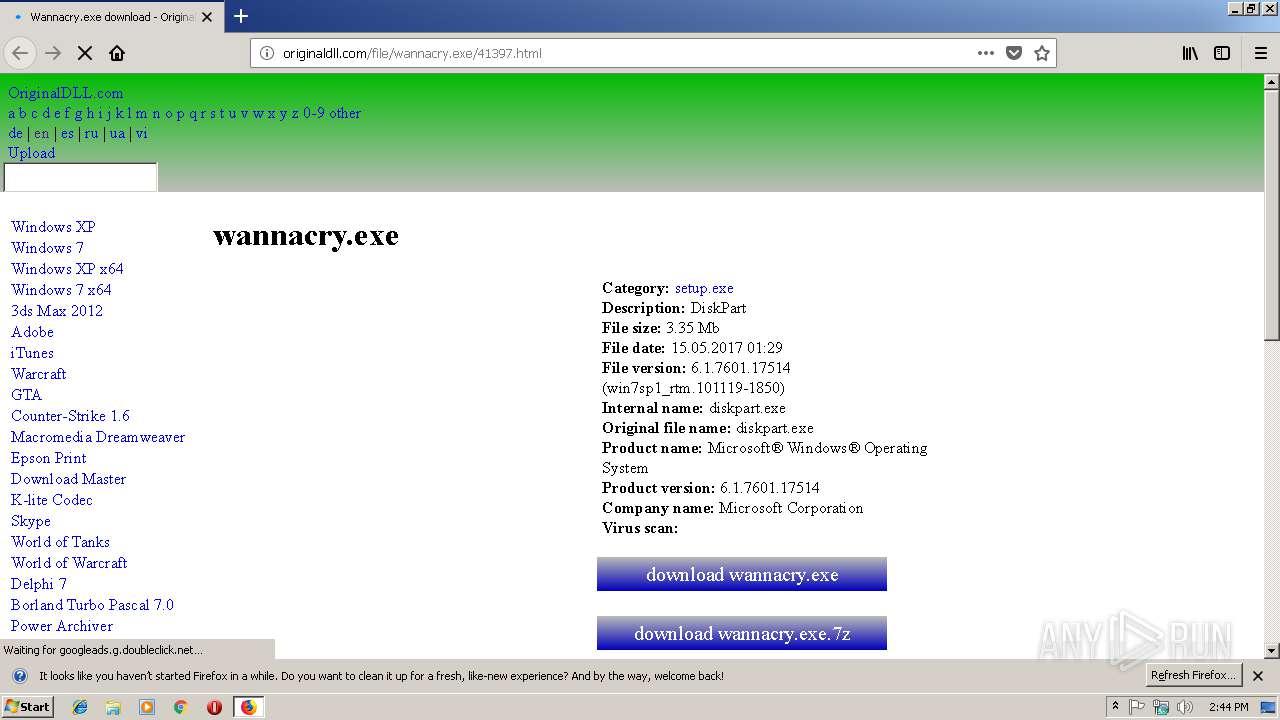1280x720 pixels.
Task: Open the Opera taskbar icon
Action: point(214,707)
